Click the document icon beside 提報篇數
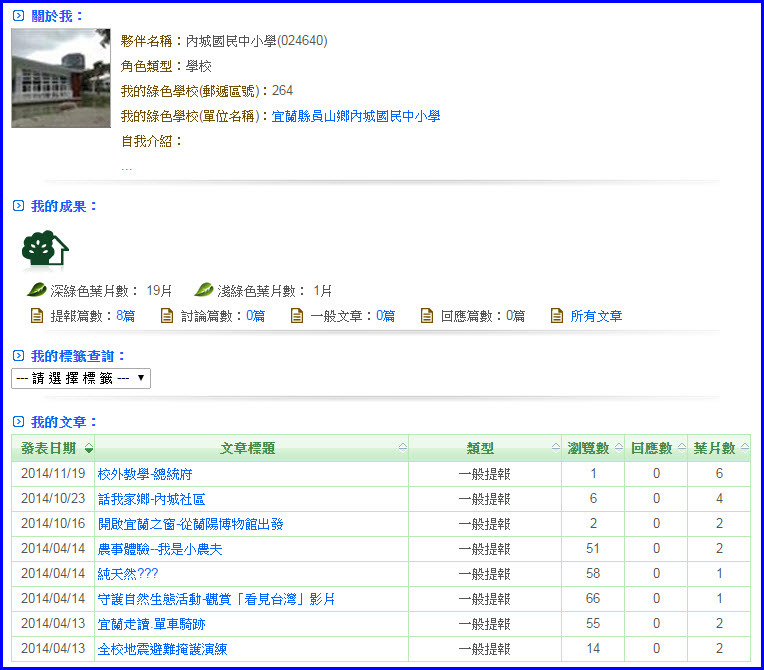 pos(38,316)
